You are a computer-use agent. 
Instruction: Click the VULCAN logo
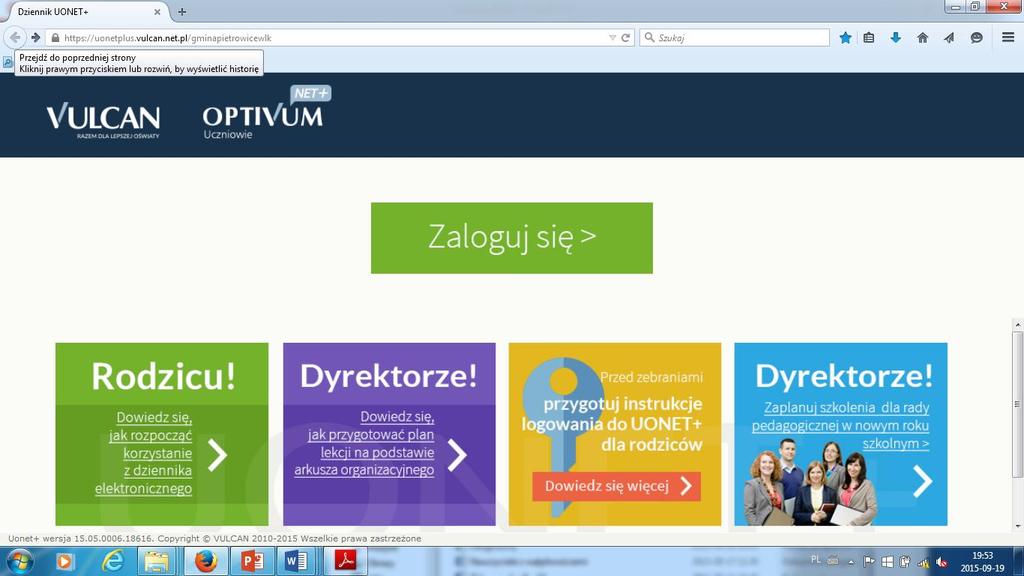click(x=103, y=120)
